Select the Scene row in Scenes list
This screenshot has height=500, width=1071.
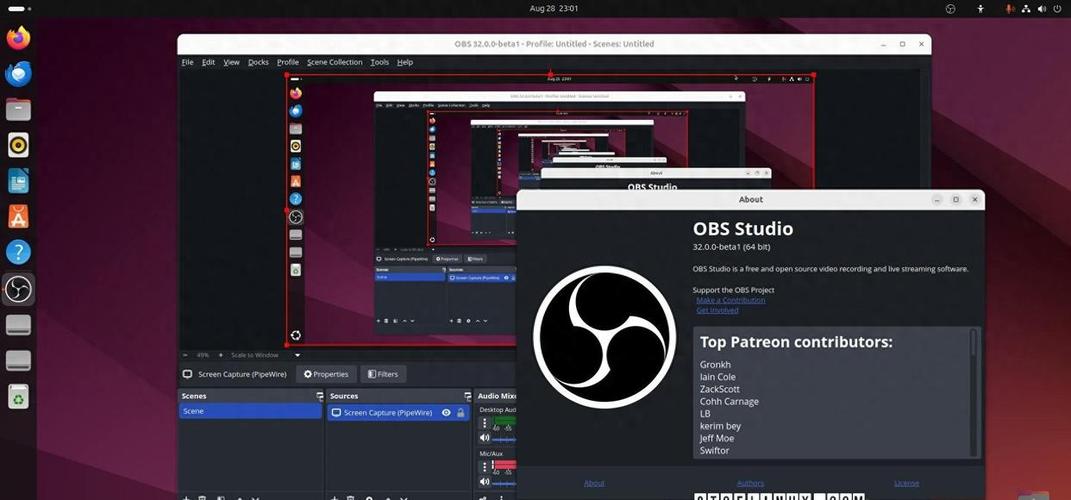[250, 411]
